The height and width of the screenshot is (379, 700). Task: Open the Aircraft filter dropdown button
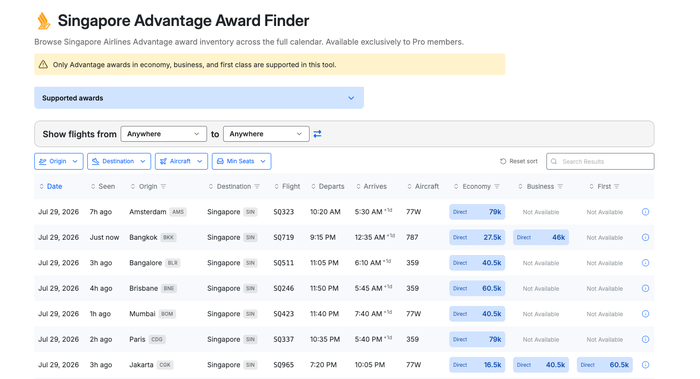click(x=181, y=161)
